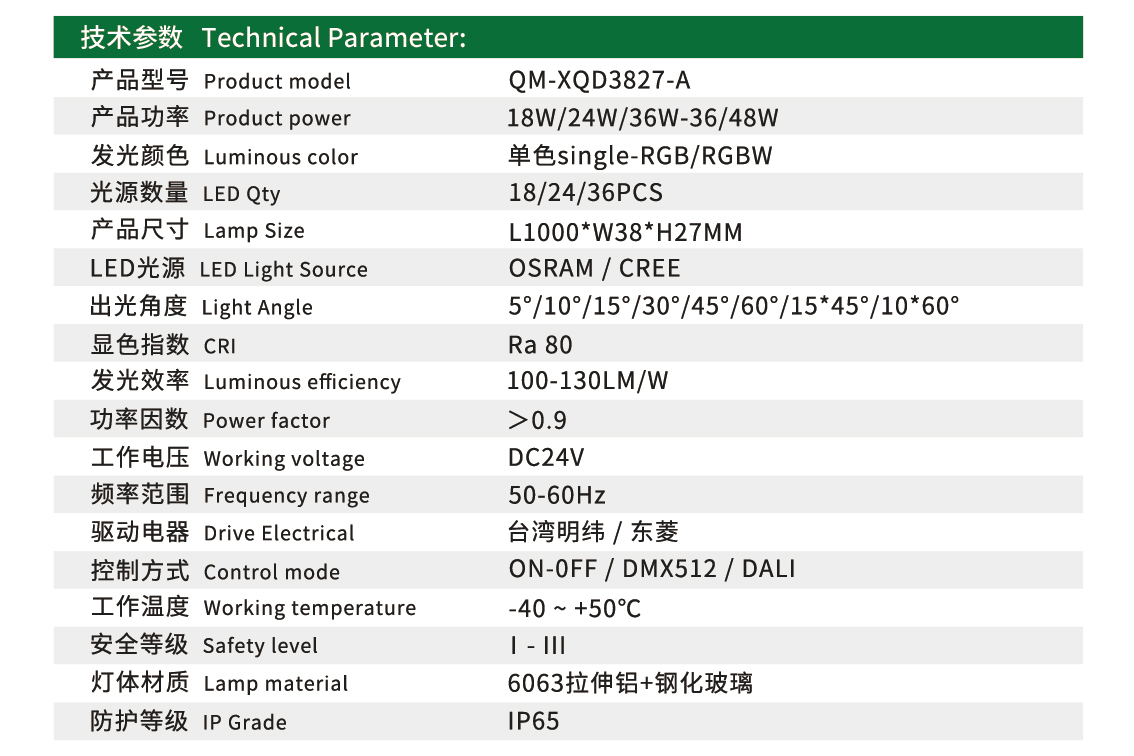Click the light angle values starting '5°/10°/15°'
1134x756 pixels.
[x=734, y=306]
